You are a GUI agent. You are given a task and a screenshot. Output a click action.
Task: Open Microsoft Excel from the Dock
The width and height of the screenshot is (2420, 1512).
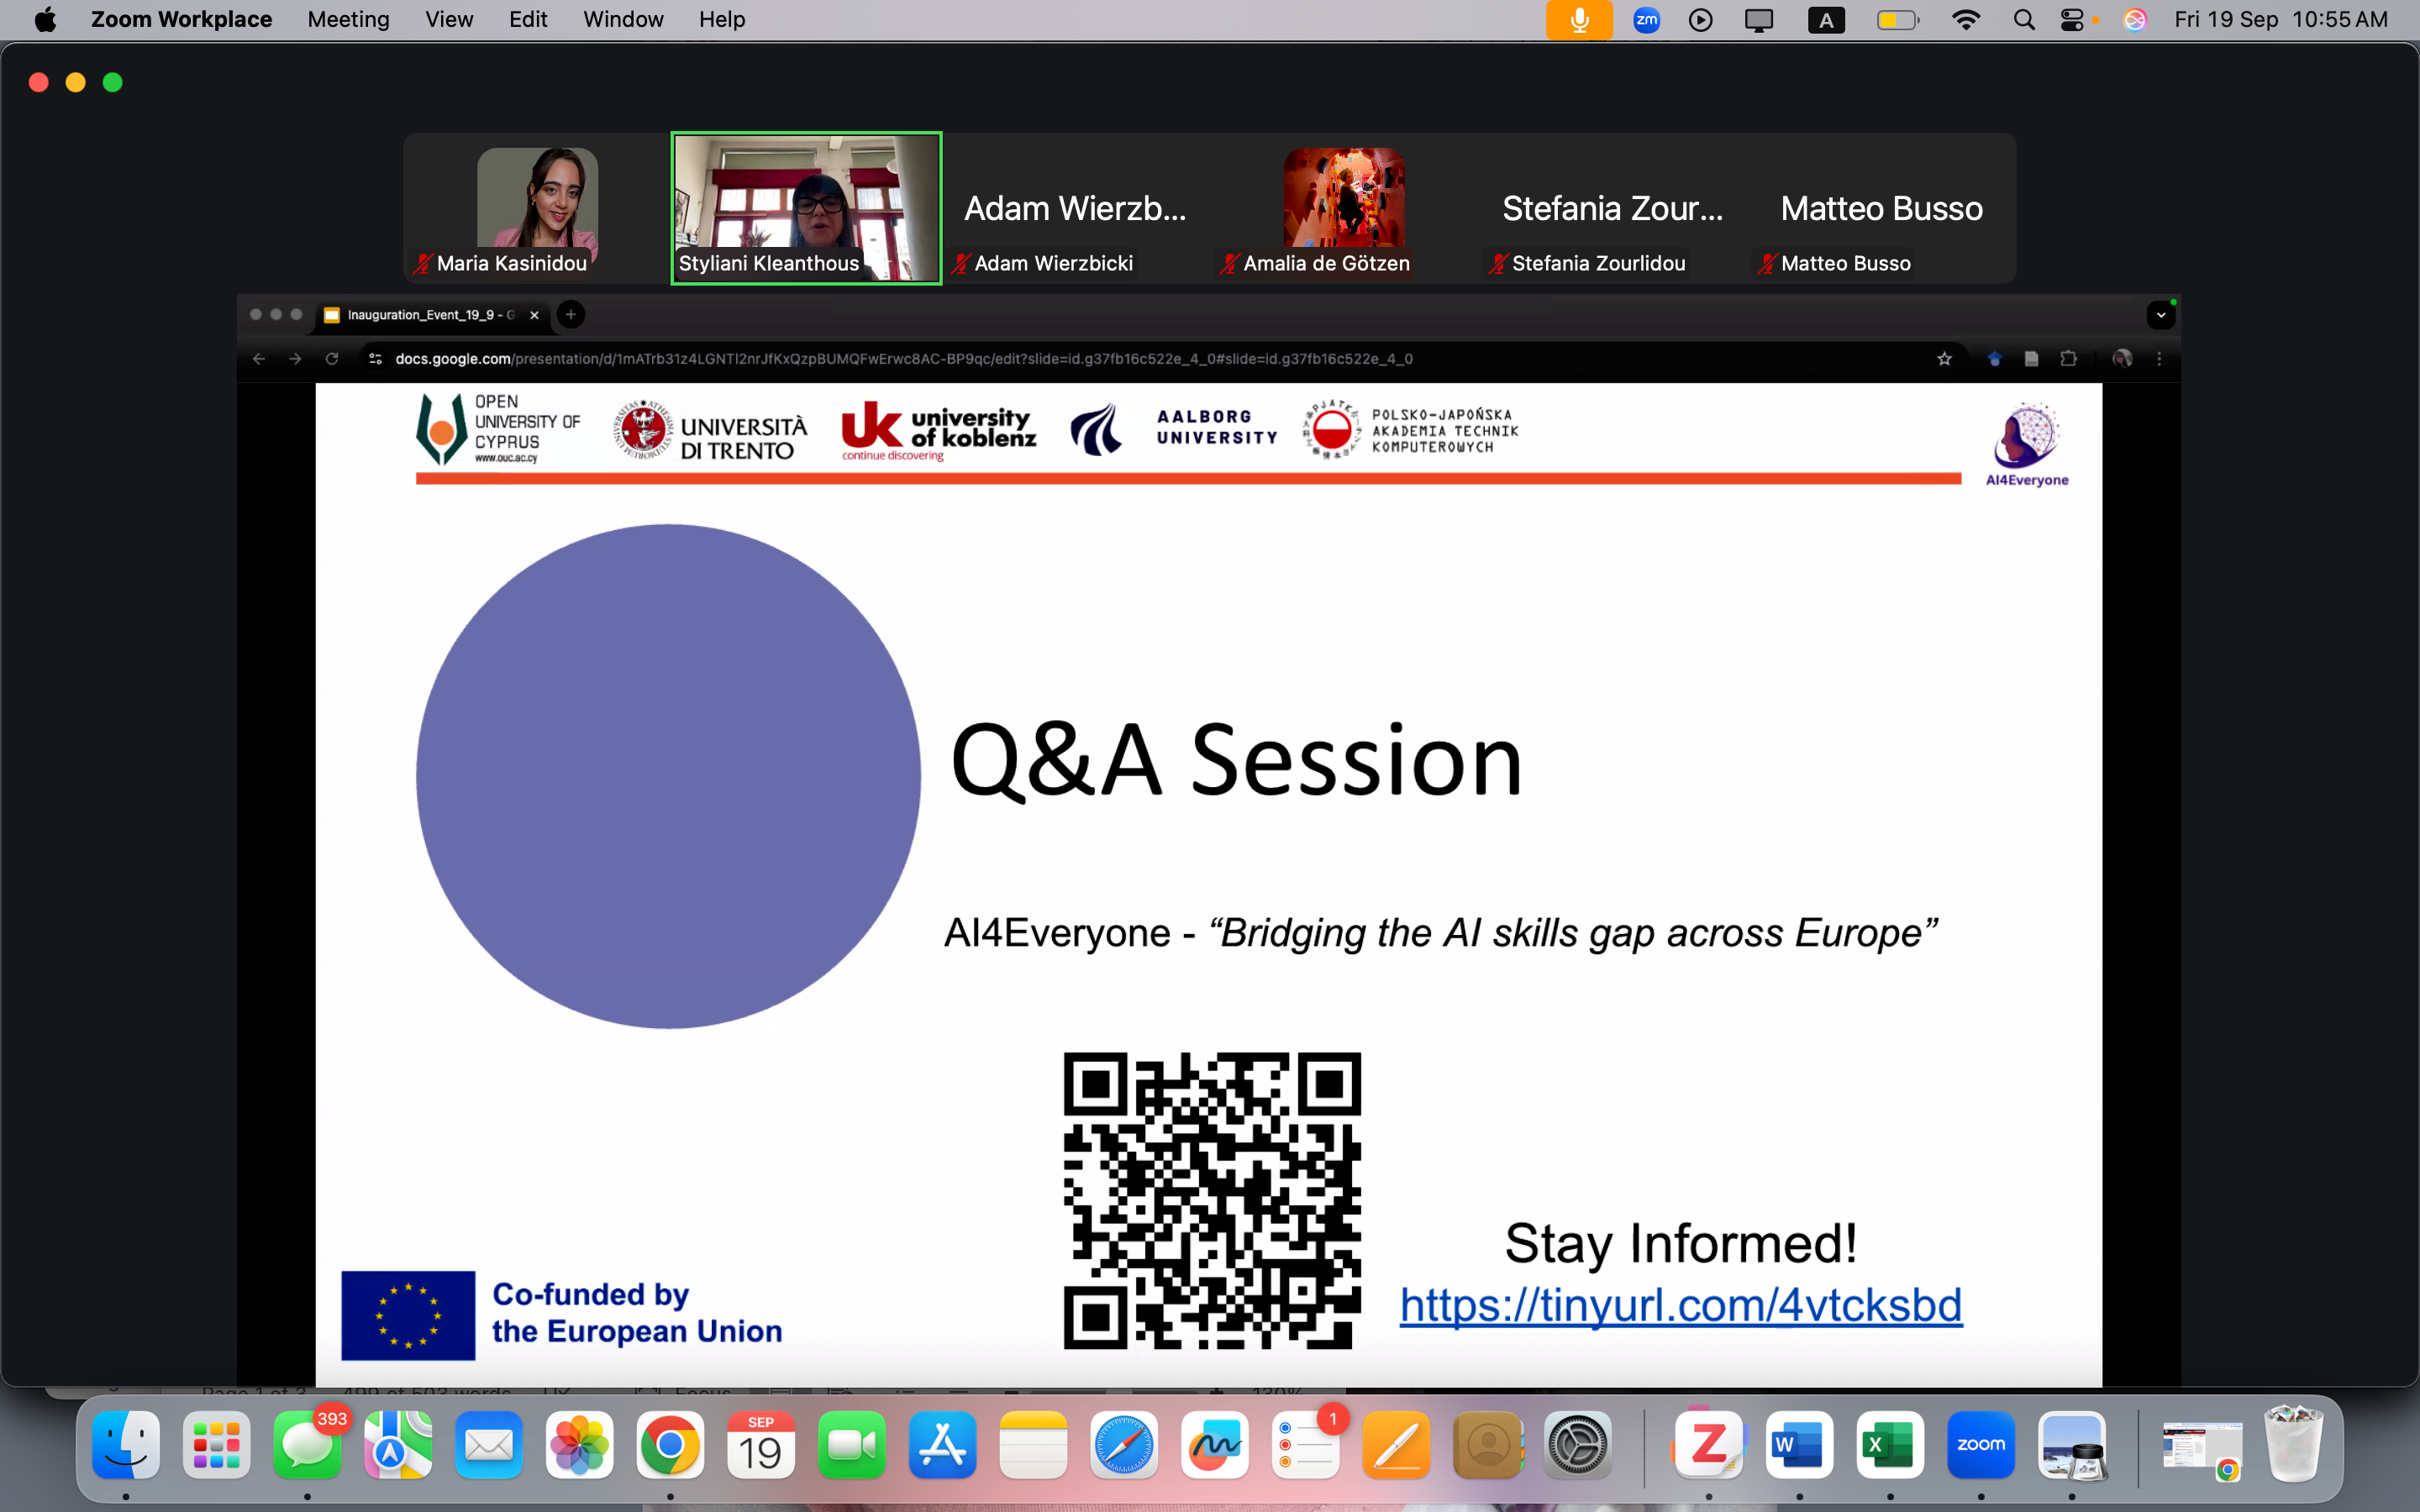pyautogui.click(x=1890, y=1445)
